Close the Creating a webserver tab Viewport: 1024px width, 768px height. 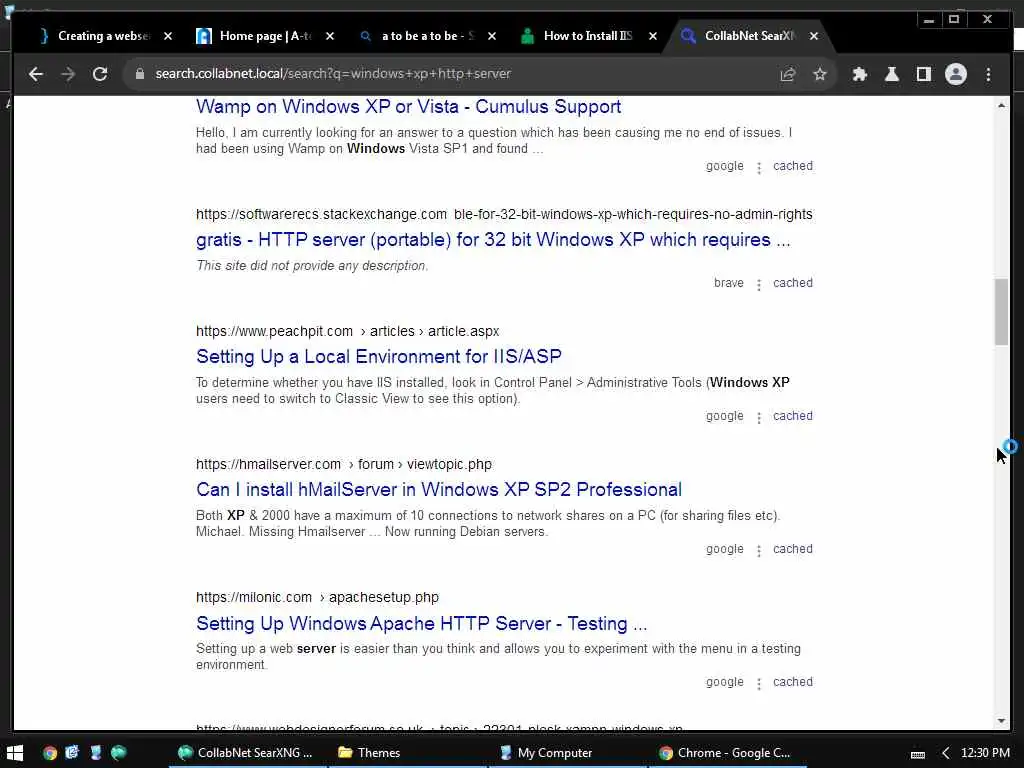(168, 36)
